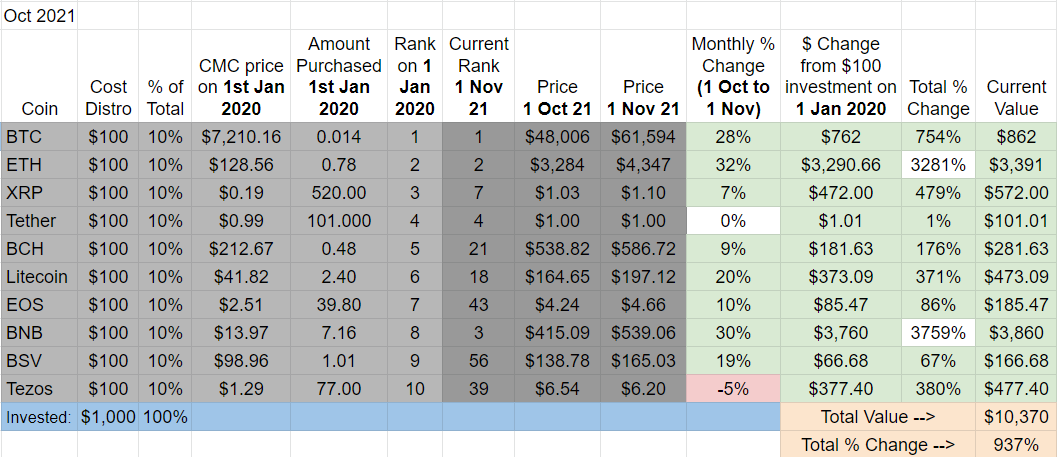Select BNB Jan 2020 price $13.97

241,333
